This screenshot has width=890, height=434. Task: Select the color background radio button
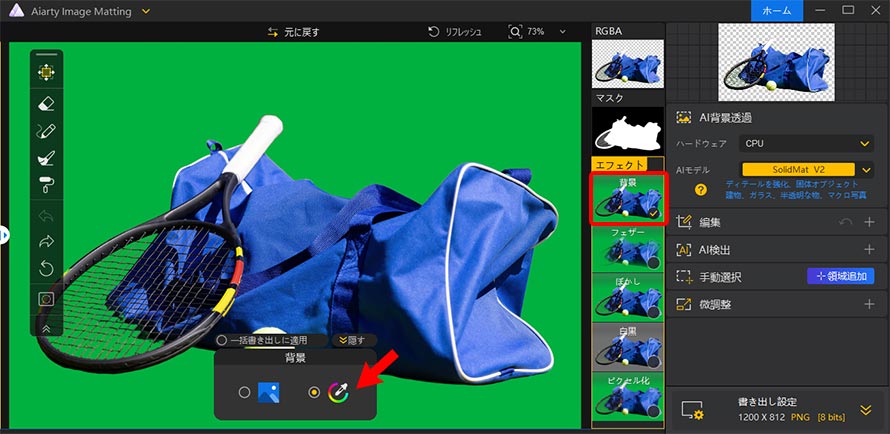click(314, 393)
